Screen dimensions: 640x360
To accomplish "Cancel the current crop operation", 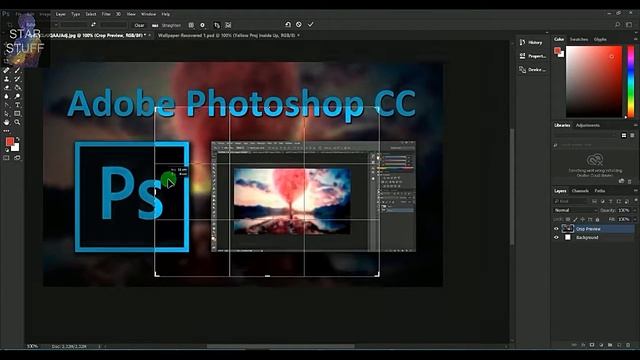I will (x=299, y=24).
